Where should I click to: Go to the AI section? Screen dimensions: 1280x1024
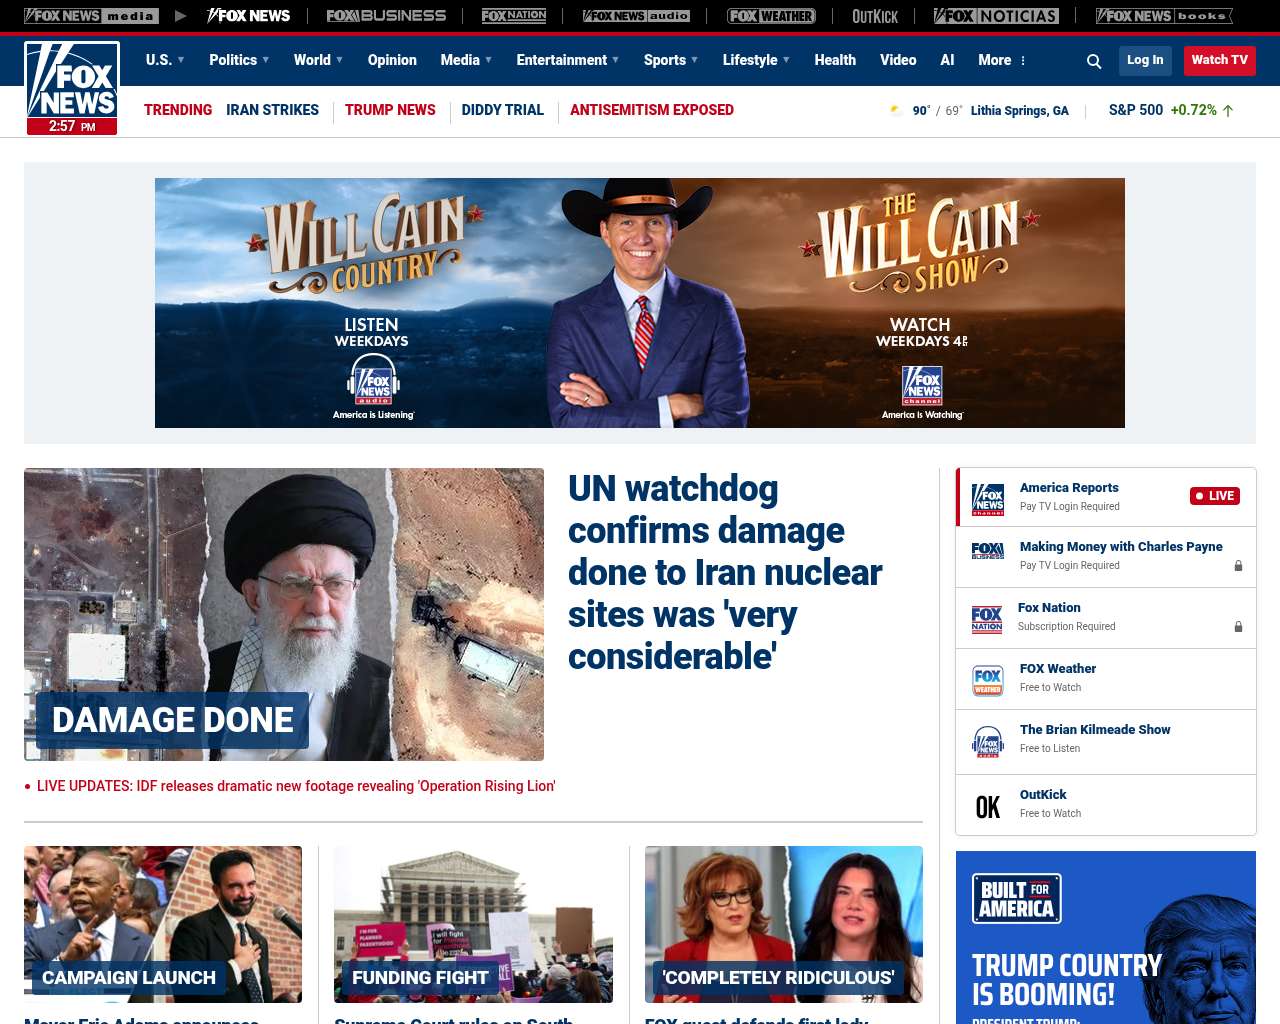947,60
